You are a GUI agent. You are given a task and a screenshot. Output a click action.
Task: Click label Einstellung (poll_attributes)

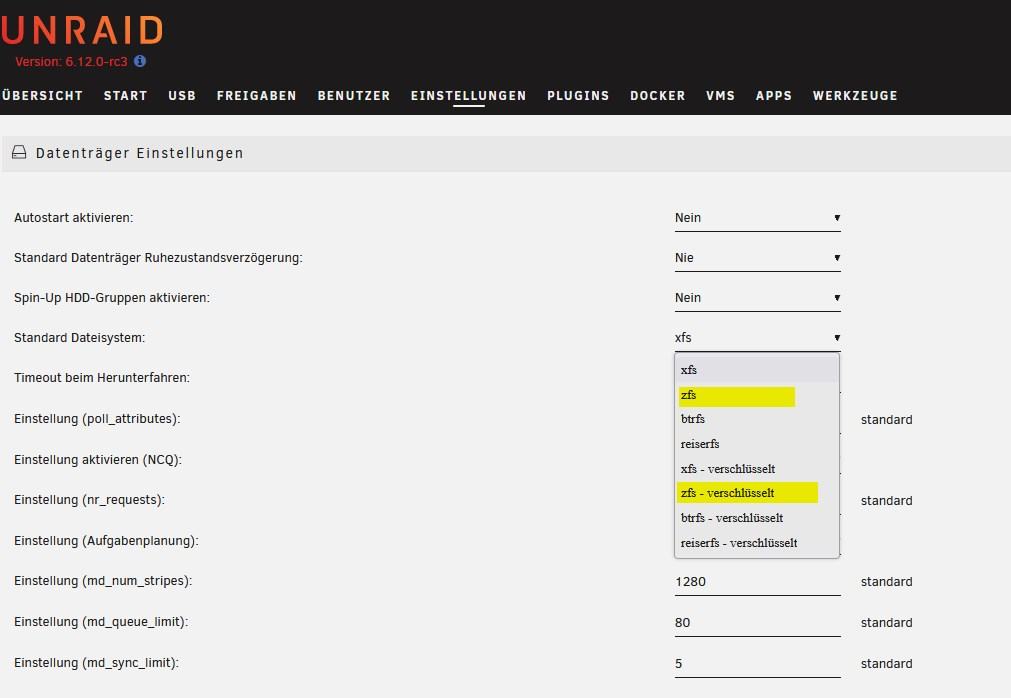97,419
